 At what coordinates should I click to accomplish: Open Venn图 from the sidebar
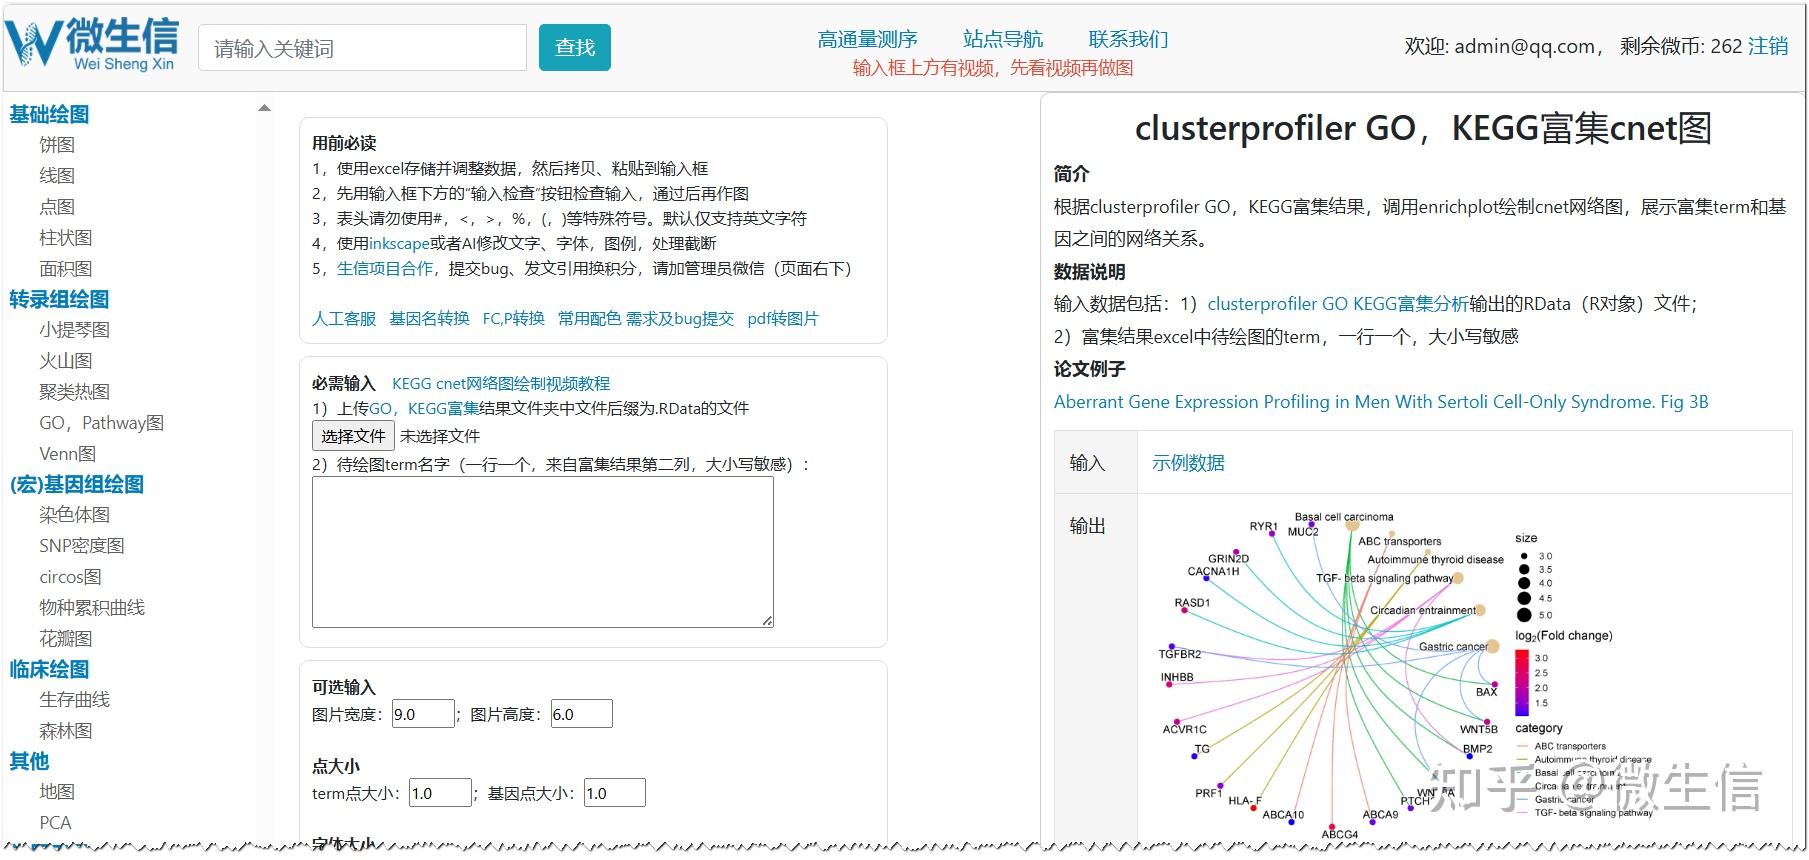[x=68, y=454]
